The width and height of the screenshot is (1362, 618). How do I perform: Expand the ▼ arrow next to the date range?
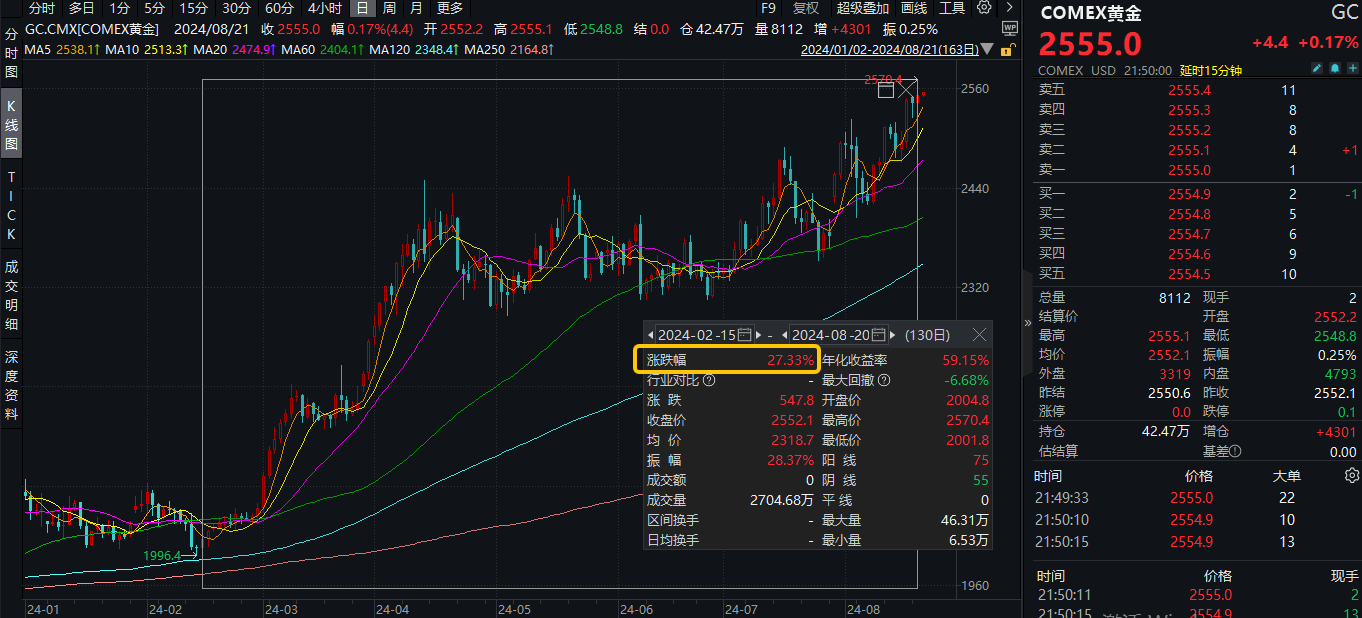(x=986, y=49)
